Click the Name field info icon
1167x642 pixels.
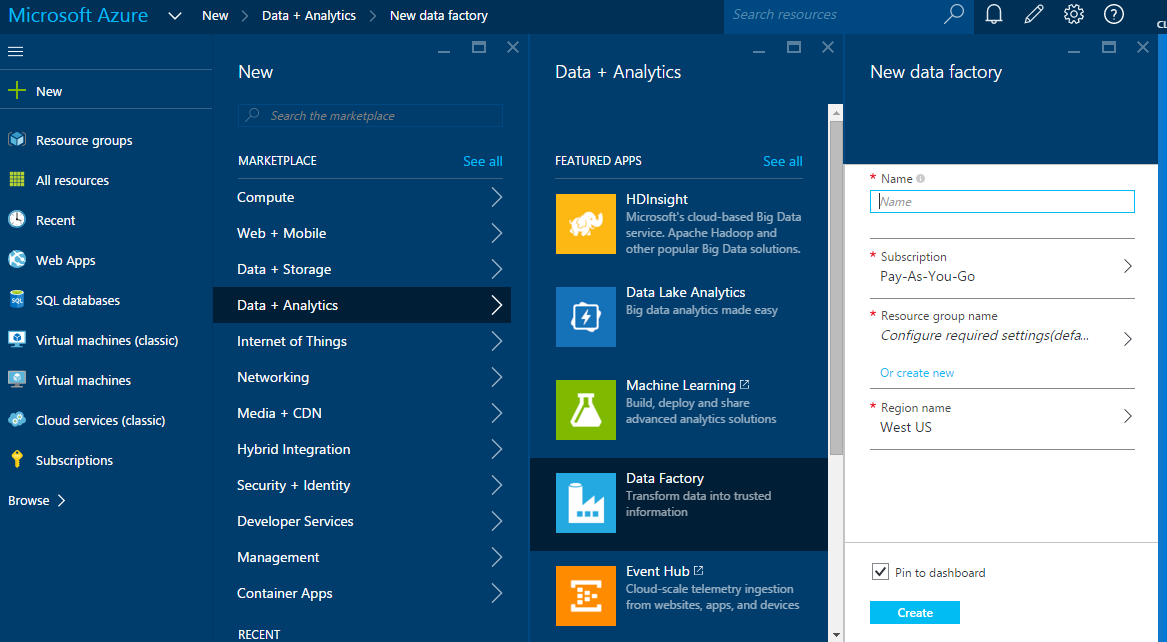point(921,179)
